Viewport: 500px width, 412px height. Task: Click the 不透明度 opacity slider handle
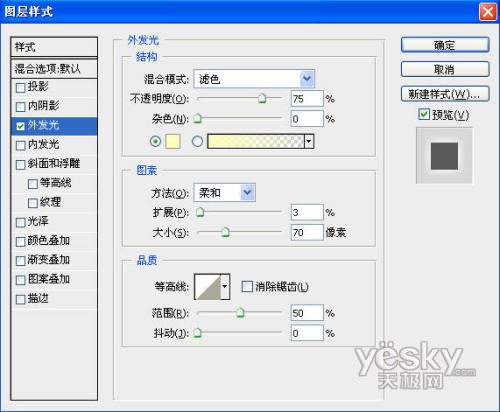pyautogui.click(x=262, y=99)
